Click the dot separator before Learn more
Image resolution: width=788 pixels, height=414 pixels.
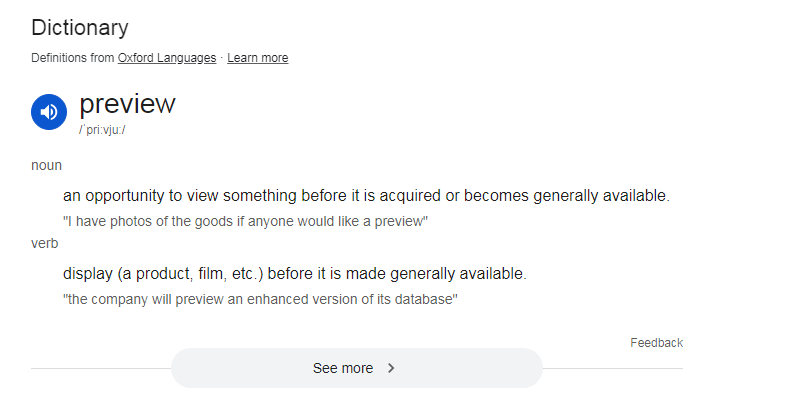(222, 58)
